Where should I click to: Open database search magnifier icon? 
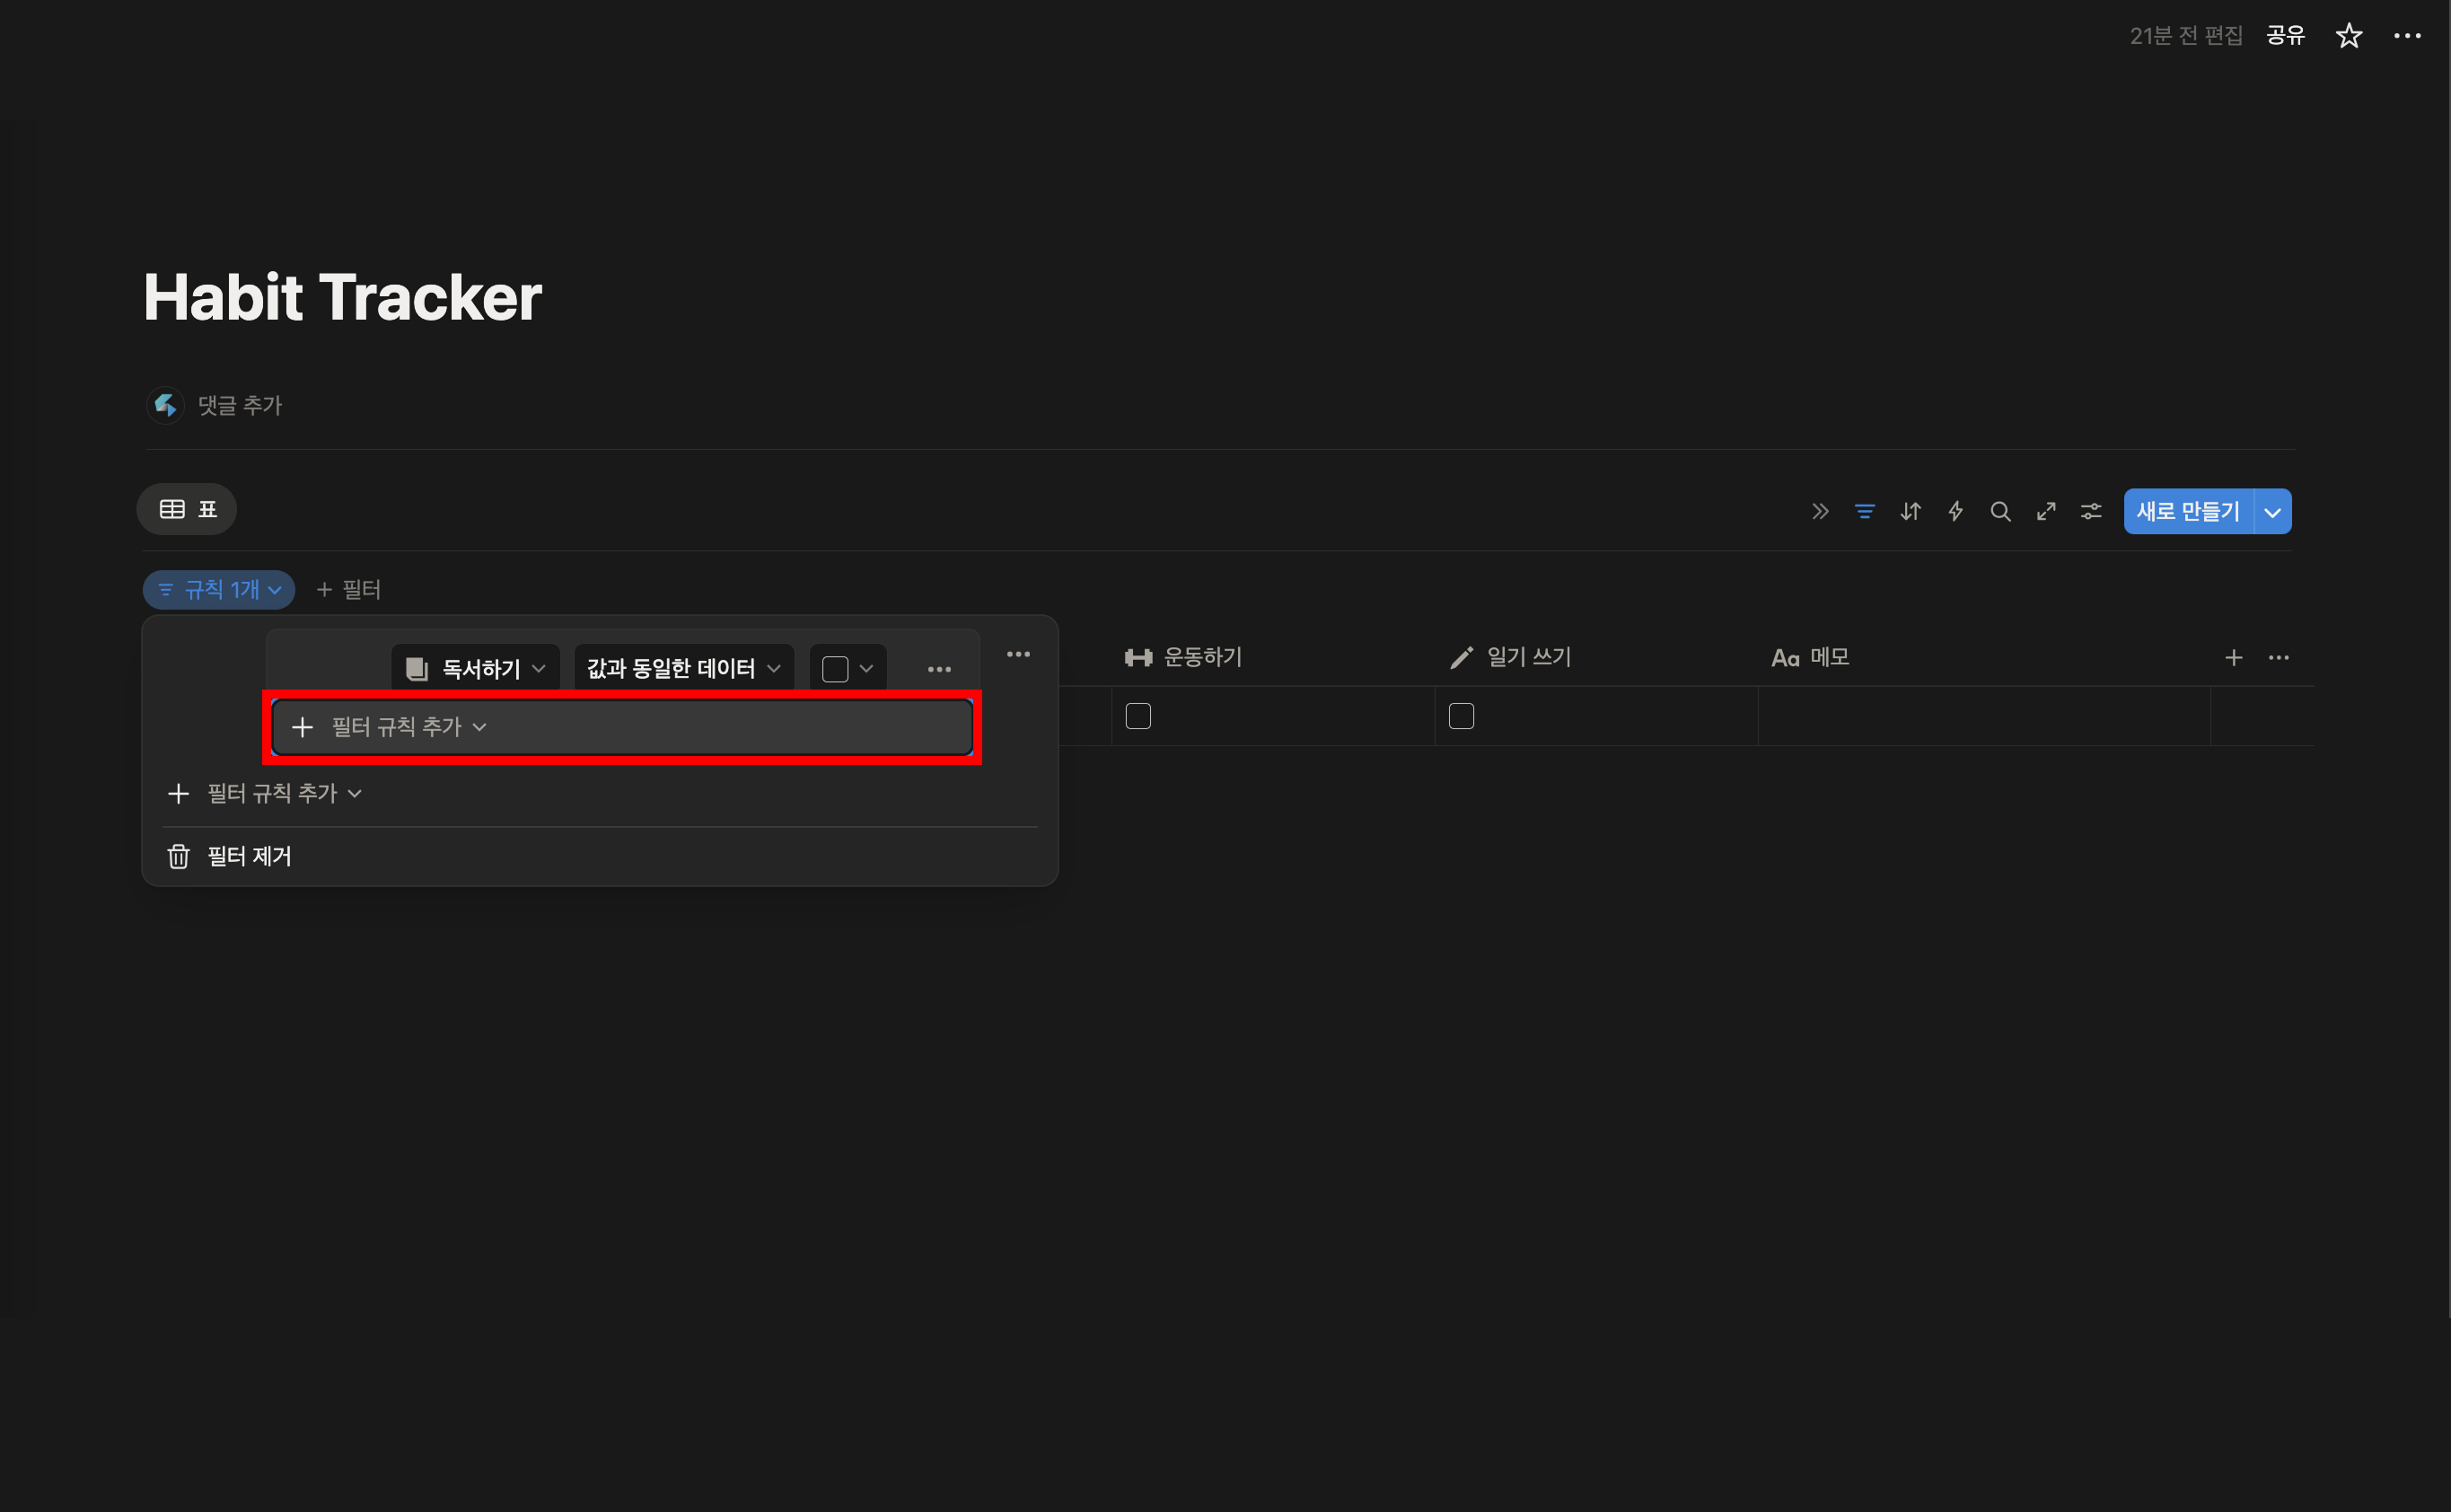coord(2000,511)
